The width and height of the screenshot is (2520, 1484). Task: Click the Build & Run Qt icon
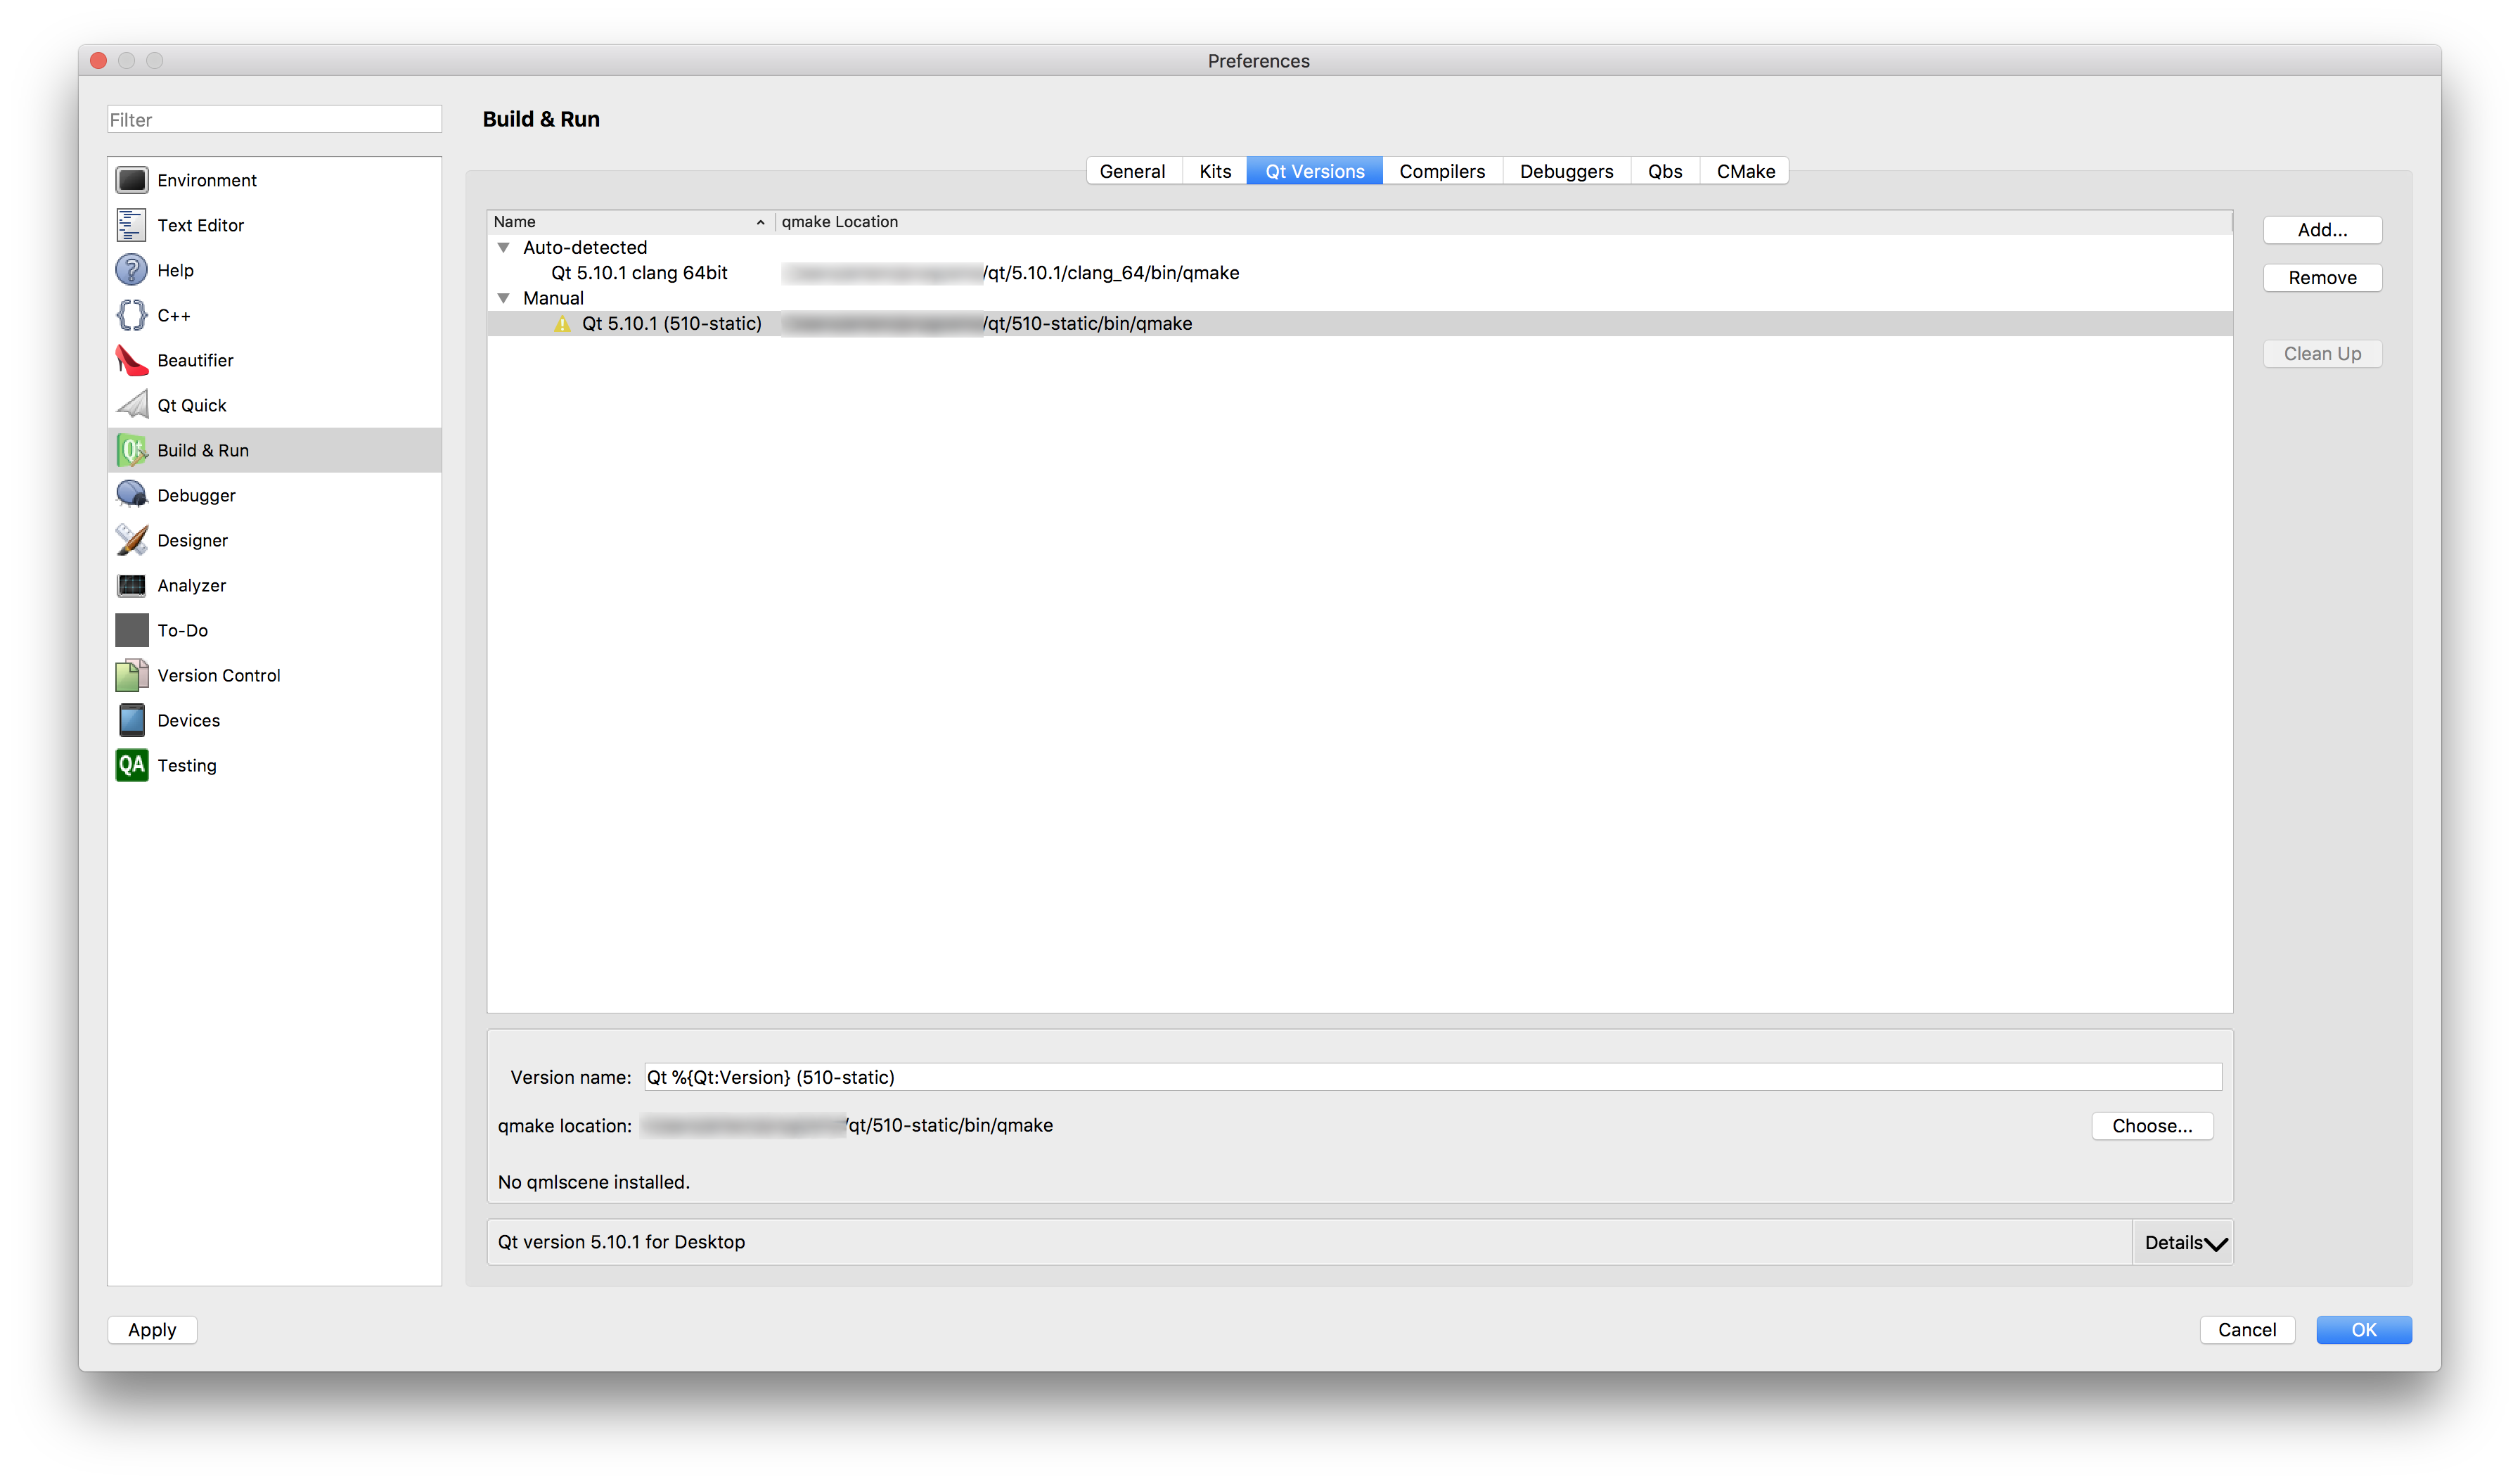(x=131, y=450)
